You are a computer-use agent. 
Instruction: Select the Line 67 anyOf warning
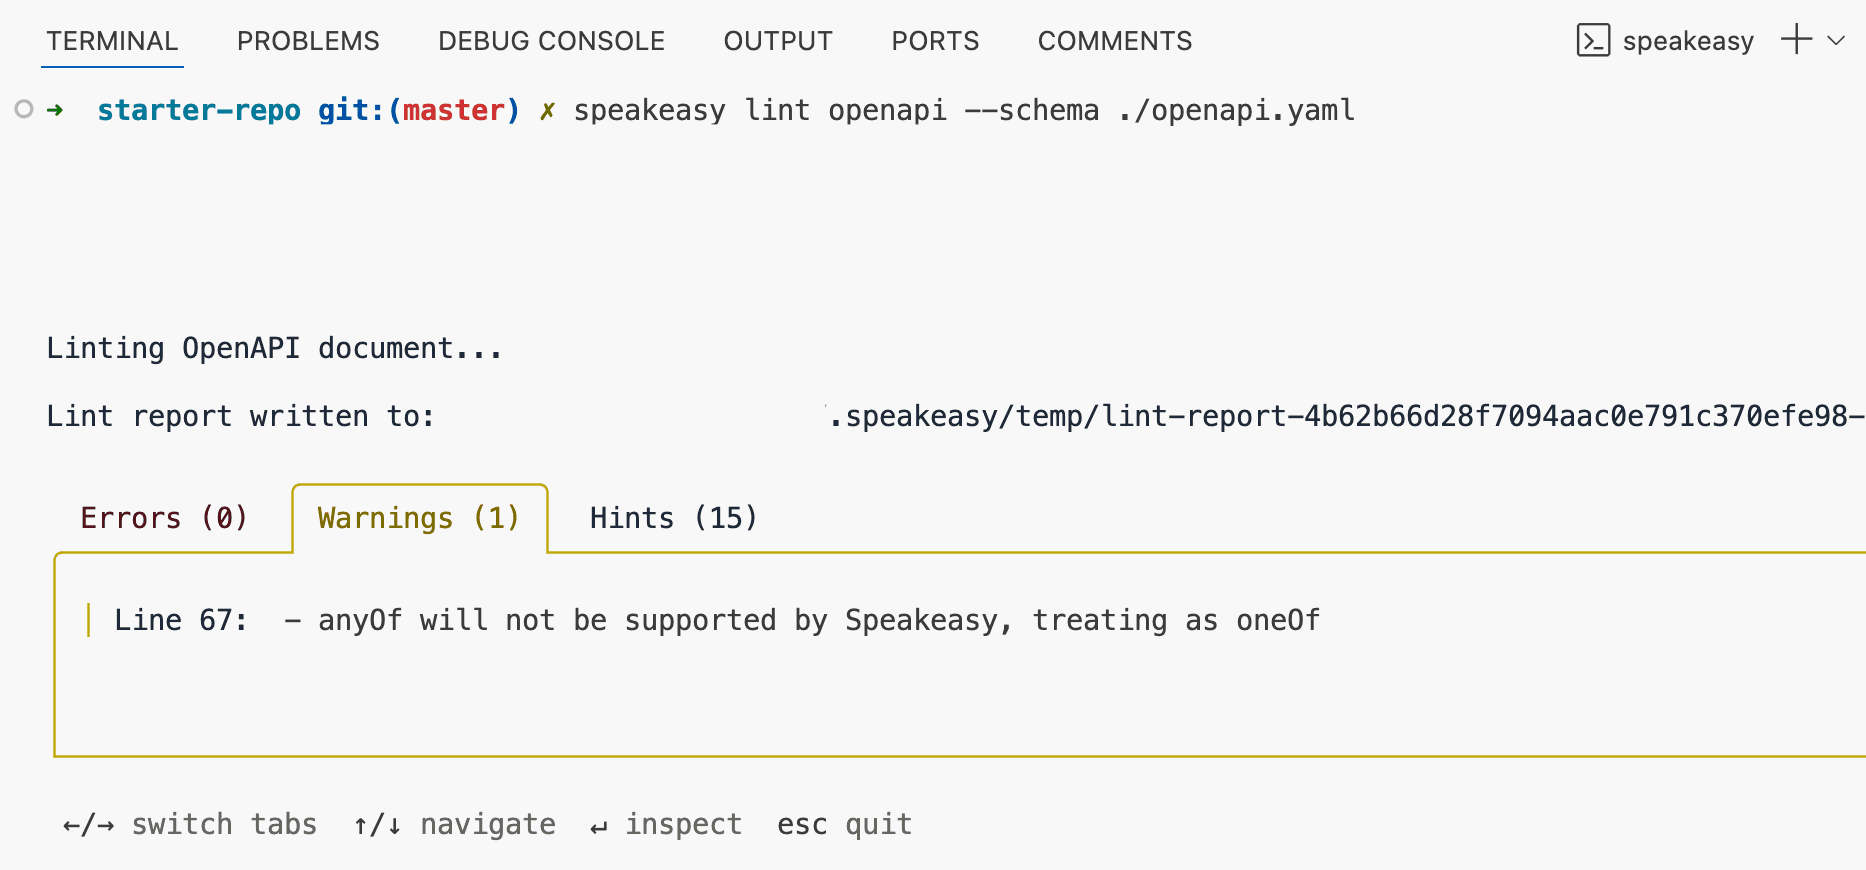tap(717, 621)
